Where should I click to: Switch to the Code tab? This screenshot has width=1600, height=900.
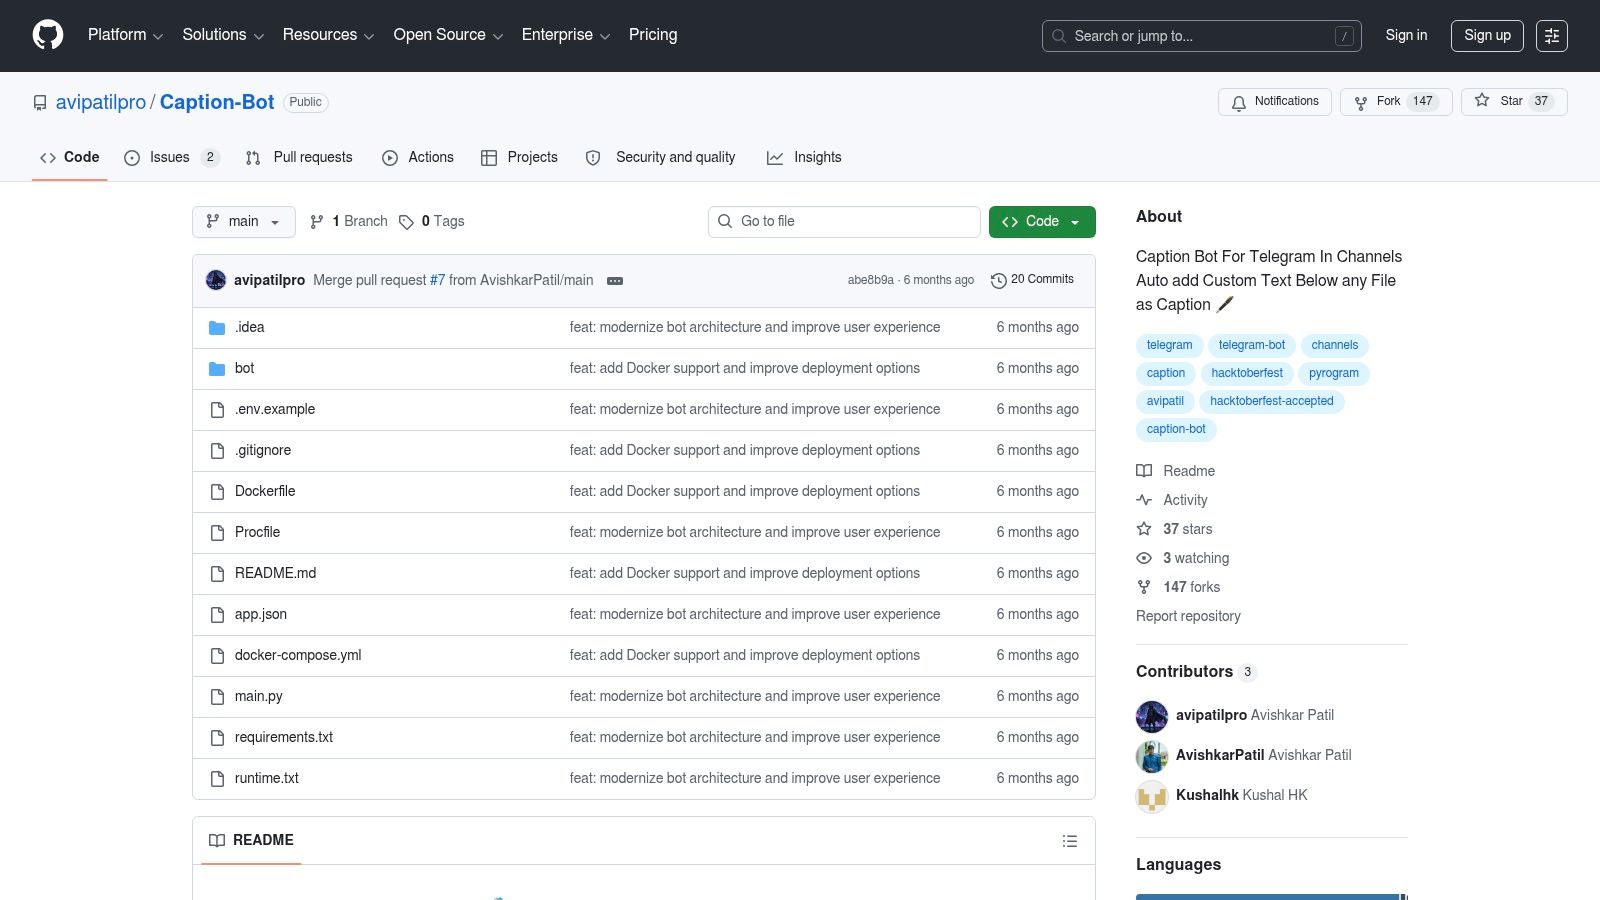(x=70, y=158)
